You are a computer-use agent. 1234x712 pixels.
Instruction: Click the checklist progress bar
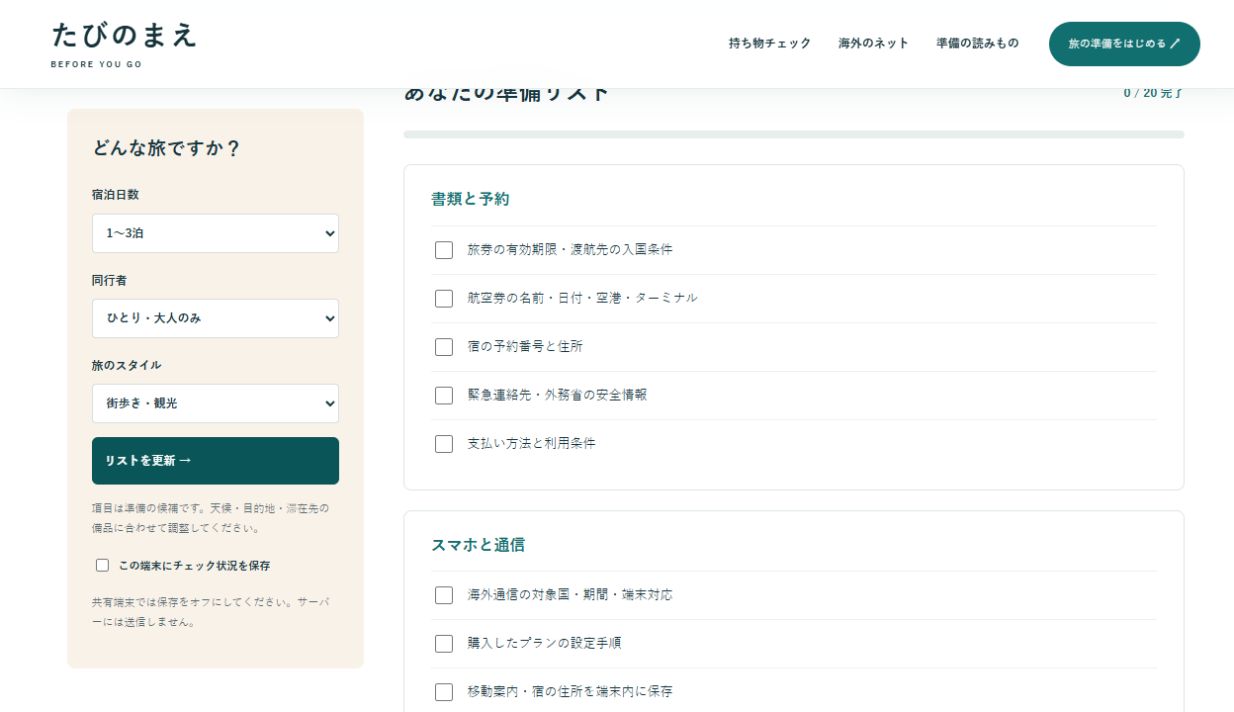coord(794,134)
